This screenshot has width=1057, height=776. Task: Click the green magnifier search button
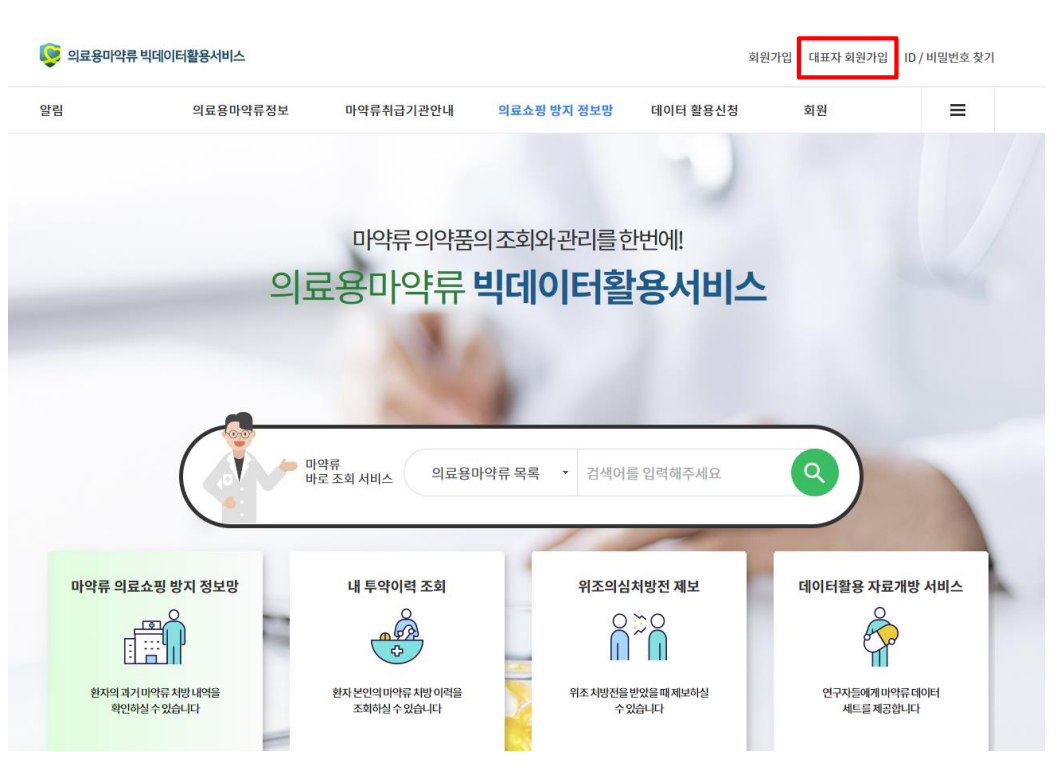(x=814, y=473)
